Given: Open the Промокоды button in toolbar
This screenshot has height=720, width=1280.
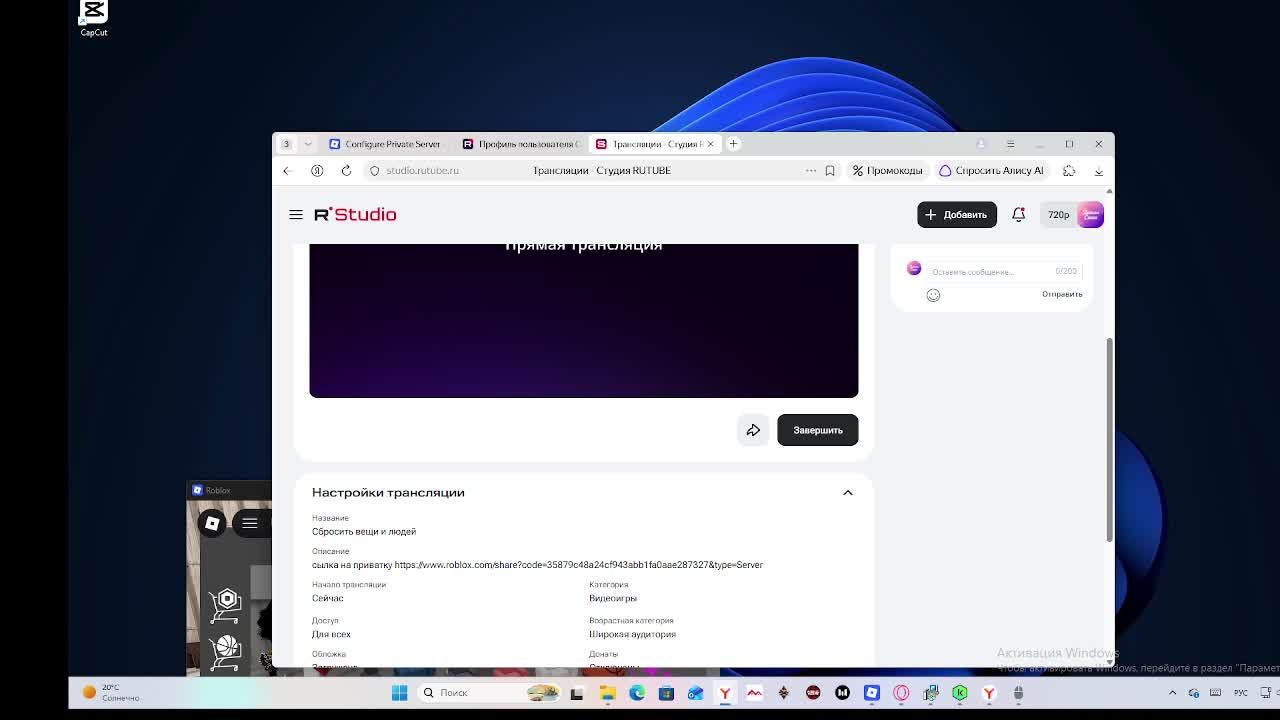Looking at the screenshot, I should [x=888, y=171].
